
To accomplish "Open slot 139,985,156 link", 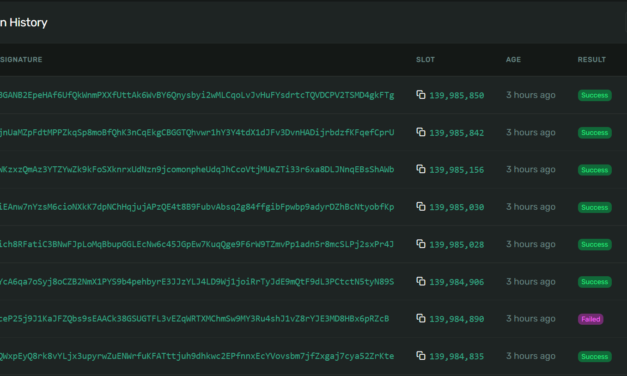I will coord(457,170).
